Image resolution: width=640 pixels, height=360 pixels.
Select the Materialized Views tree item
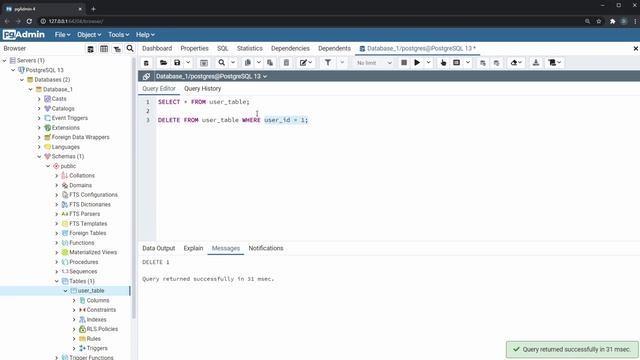pos(93,252)
